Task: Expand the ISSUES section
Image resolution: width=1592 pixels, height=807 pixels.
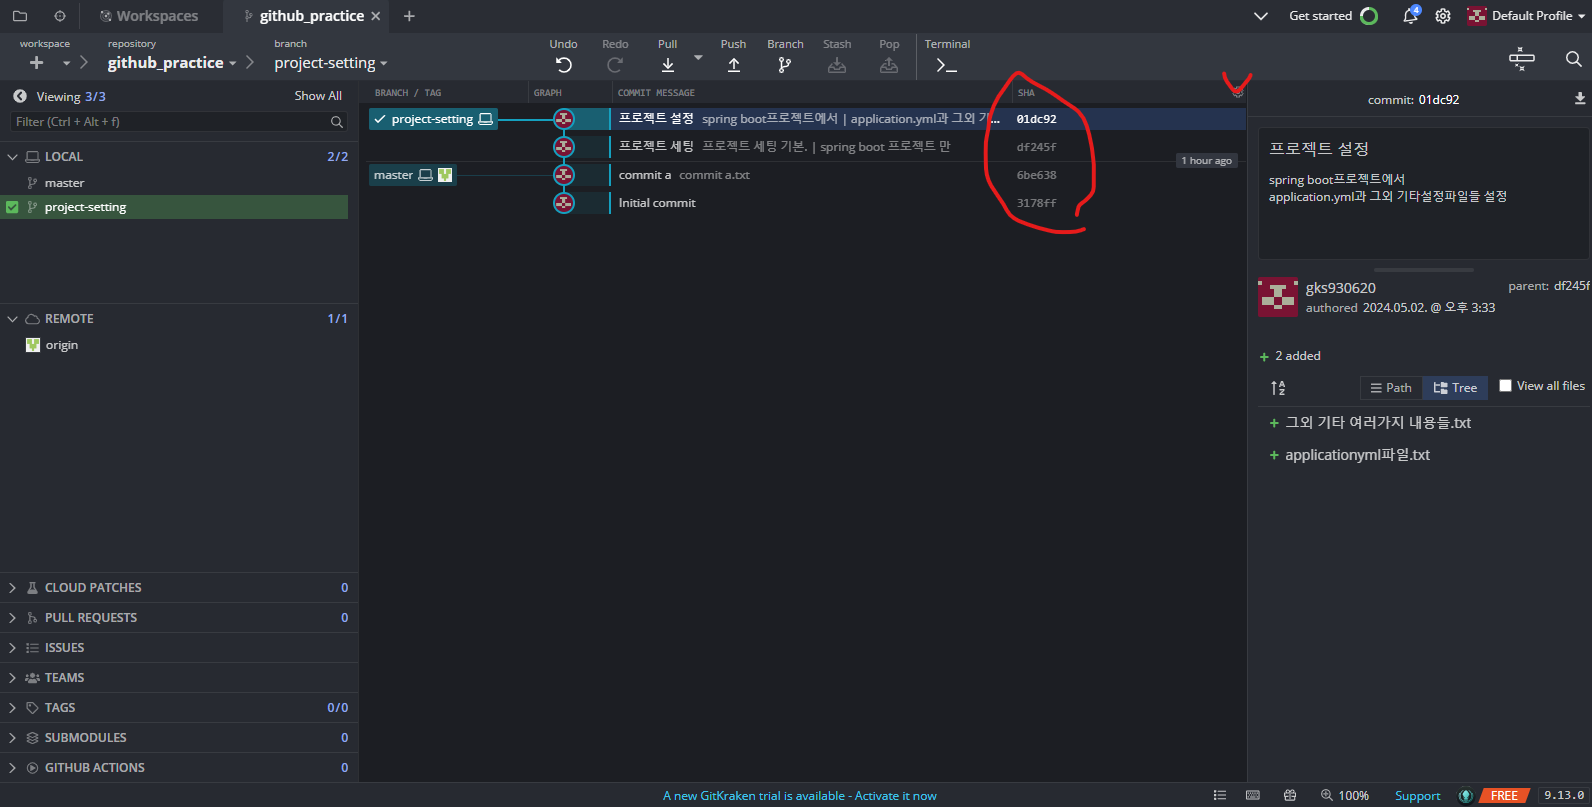Action: 13,648
